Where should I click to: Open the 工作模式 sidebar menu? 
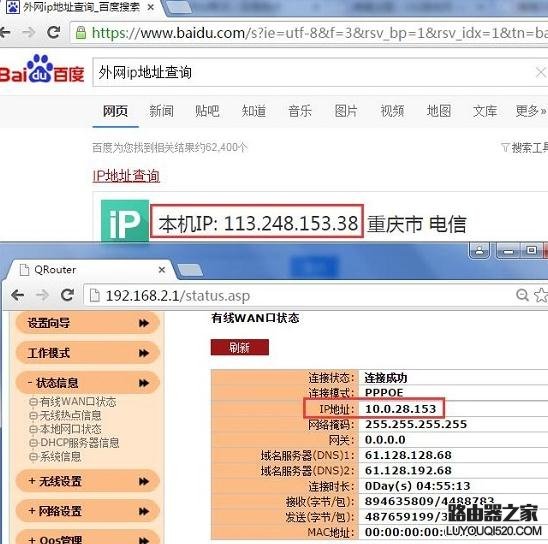(88, 353)
